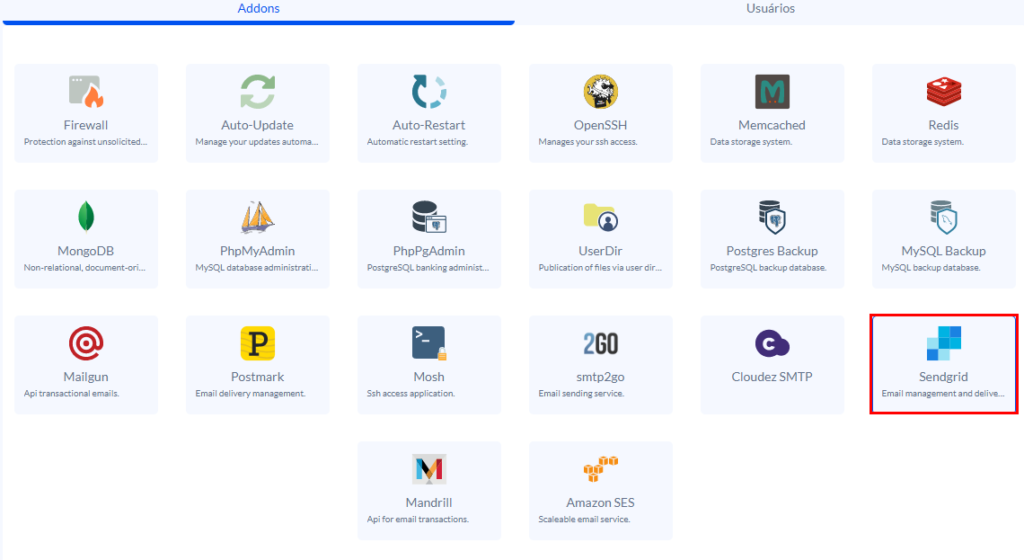Click the UserDir folder icon

pos(600,217)
